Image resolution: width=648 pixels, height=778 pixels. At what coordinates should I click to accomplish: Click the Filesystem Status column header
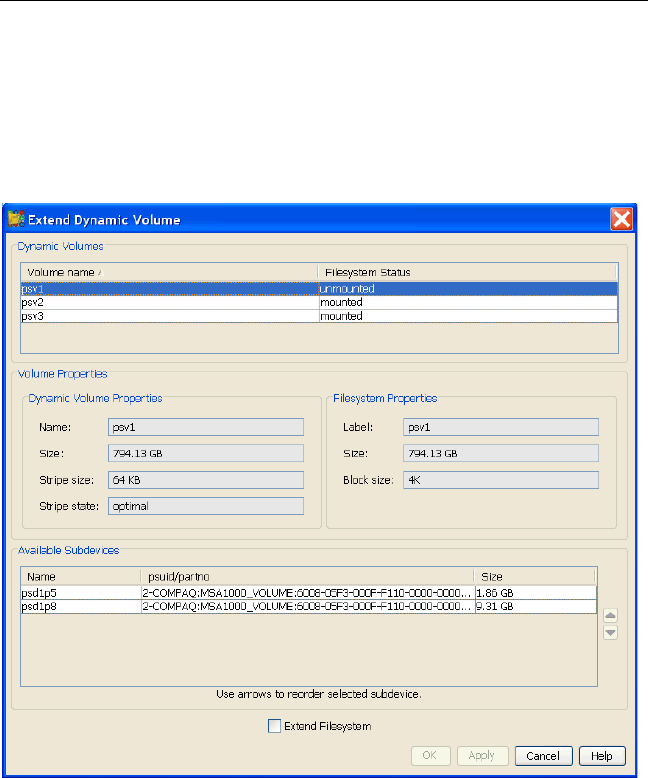(465, 272)
